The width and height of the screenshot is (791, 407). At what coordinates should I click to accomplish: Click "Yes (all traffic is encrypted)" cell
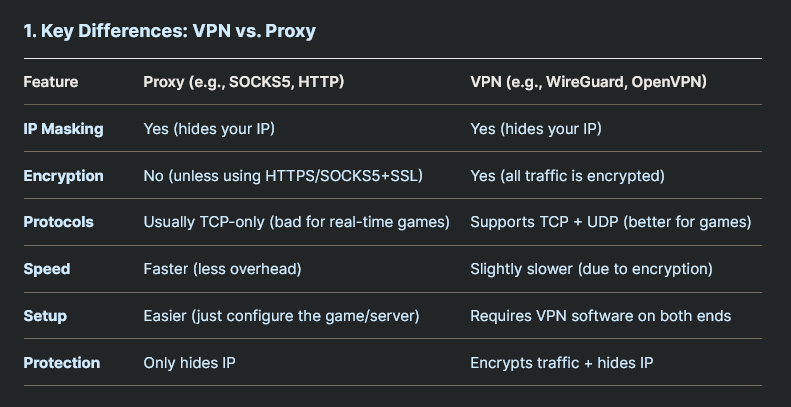click(x=567, y=176)
